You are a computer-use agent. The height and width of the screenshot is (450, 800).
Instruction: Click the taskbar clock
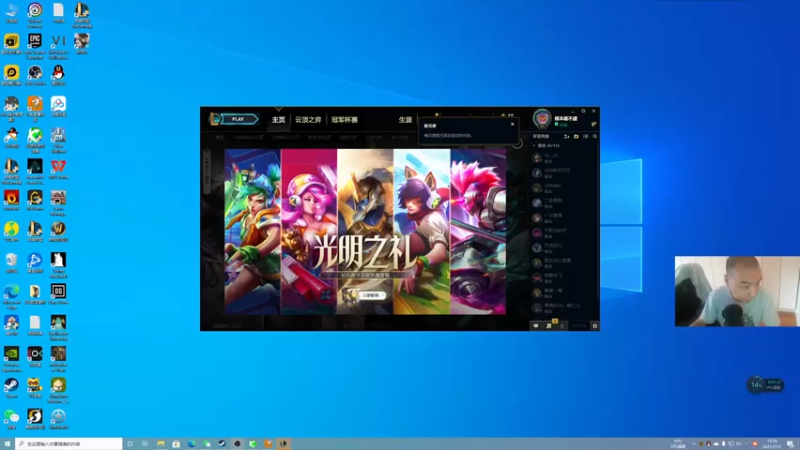[x=772, y=444]
